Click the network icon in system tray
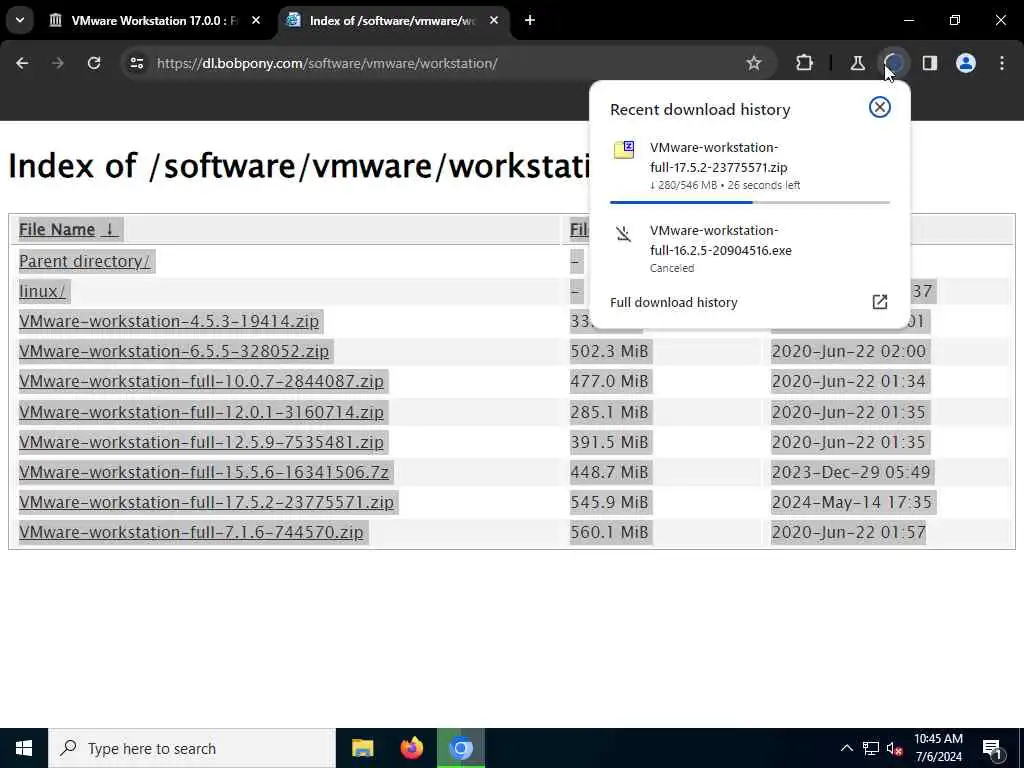The height and width of the screenshot is (768, 1024). pos(871,748)
